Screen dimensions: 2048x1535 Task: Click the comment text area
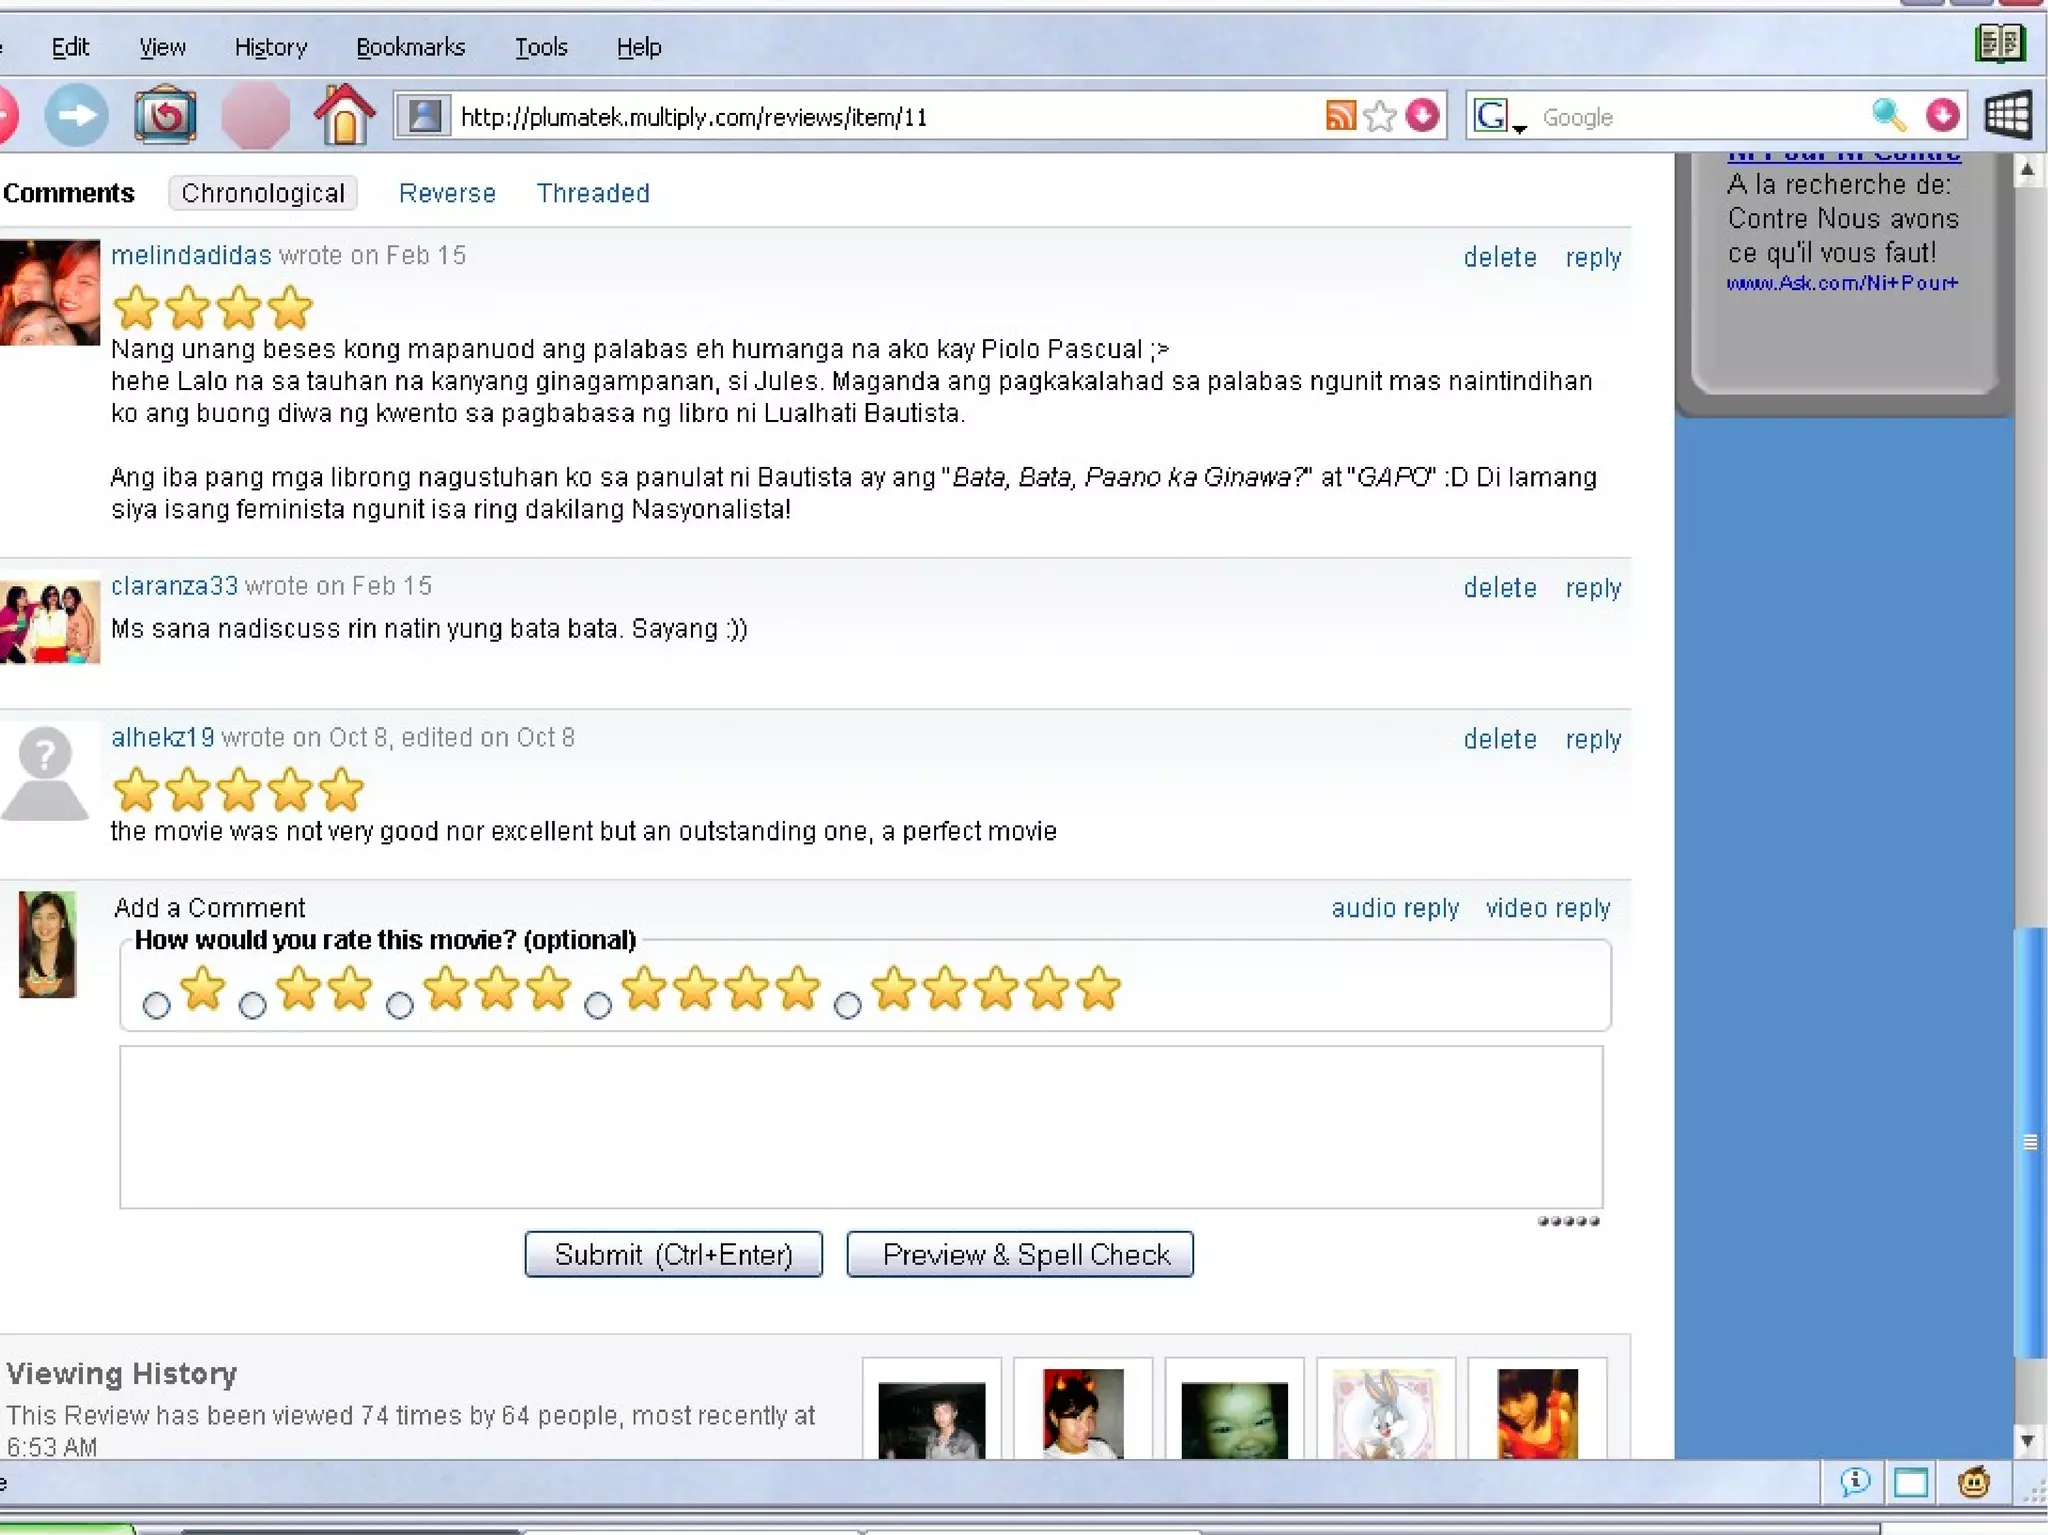click(x=860, y=1127)
